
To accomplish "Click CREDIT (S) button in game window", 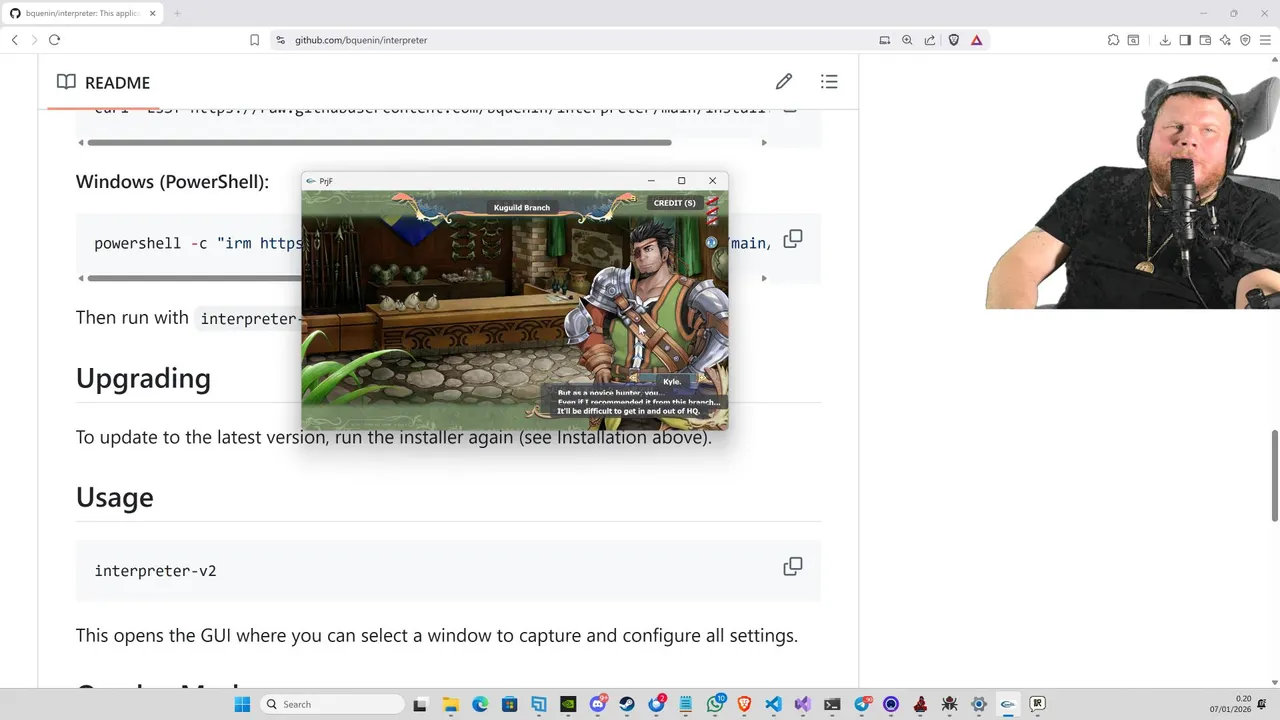I will pos(674,203).
